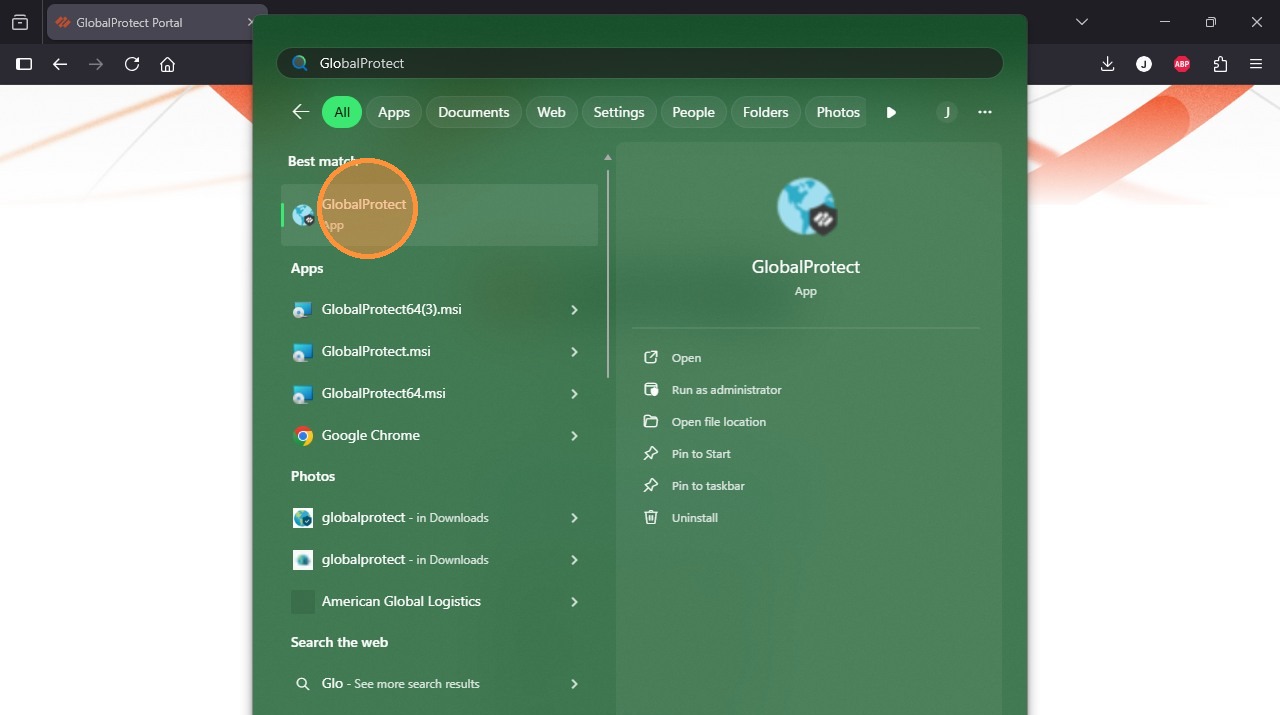
Task: Choose Open file location
Action: [x=718, y=422]
